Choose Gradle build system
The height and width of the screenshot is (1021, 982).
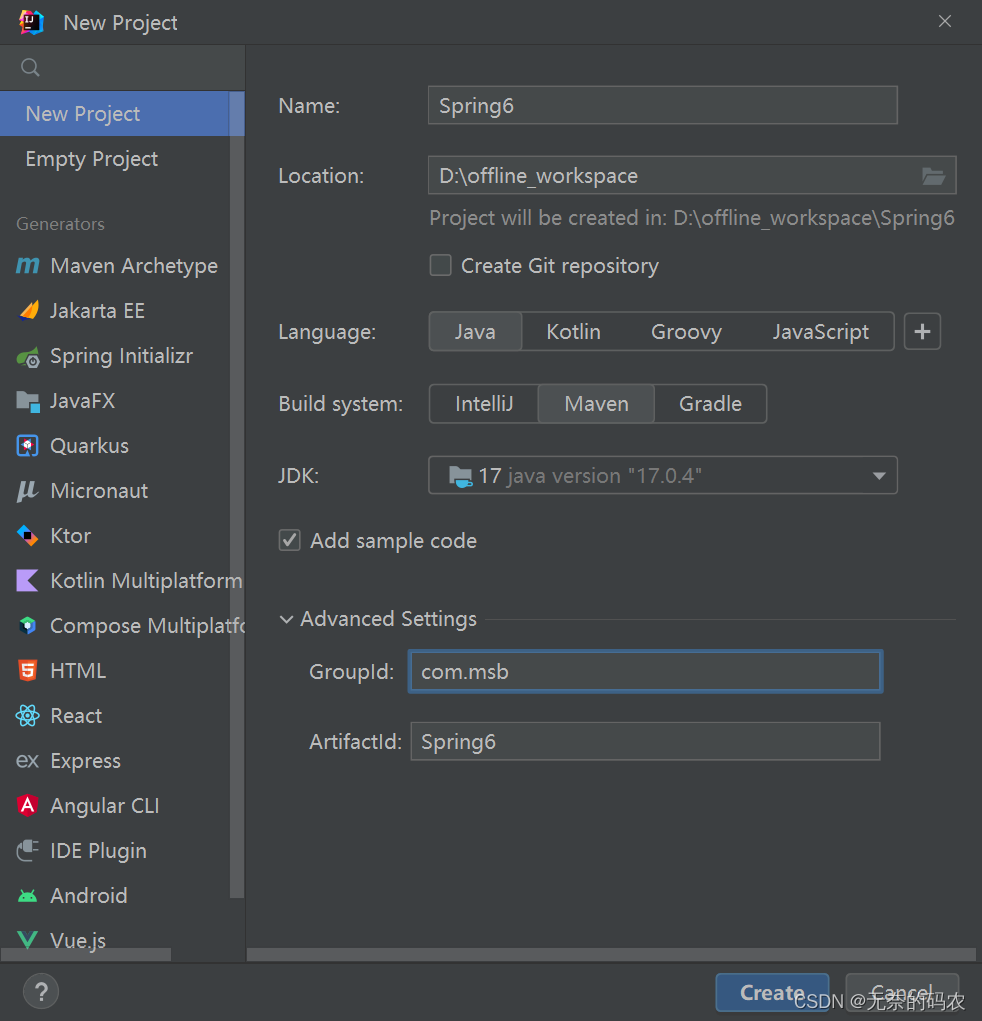710,404
